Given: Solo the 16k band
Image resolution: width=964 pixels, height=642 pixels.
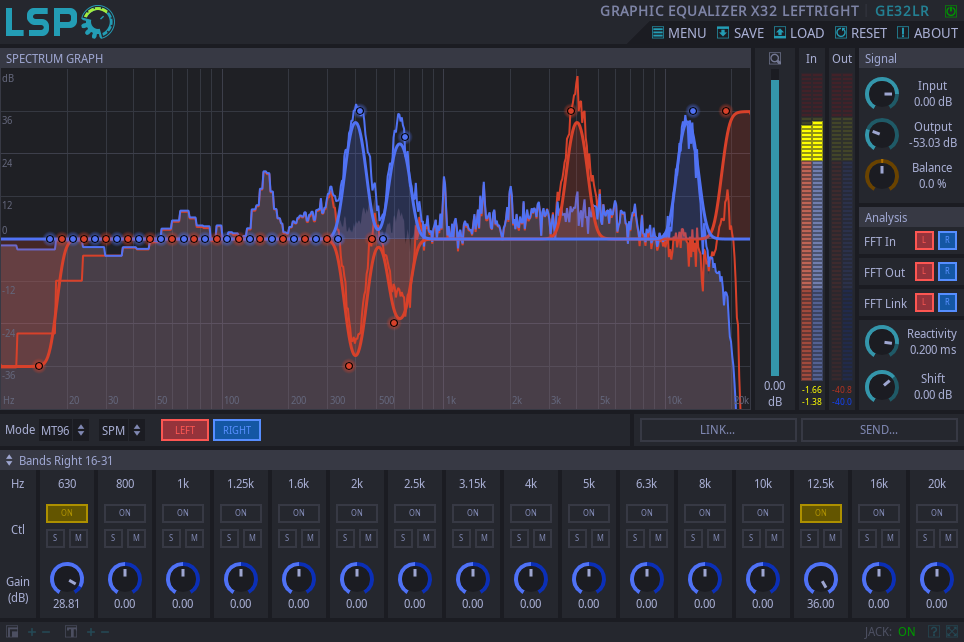Looking at the screenshot, I should pyautogui.click(x=867, y=538).
